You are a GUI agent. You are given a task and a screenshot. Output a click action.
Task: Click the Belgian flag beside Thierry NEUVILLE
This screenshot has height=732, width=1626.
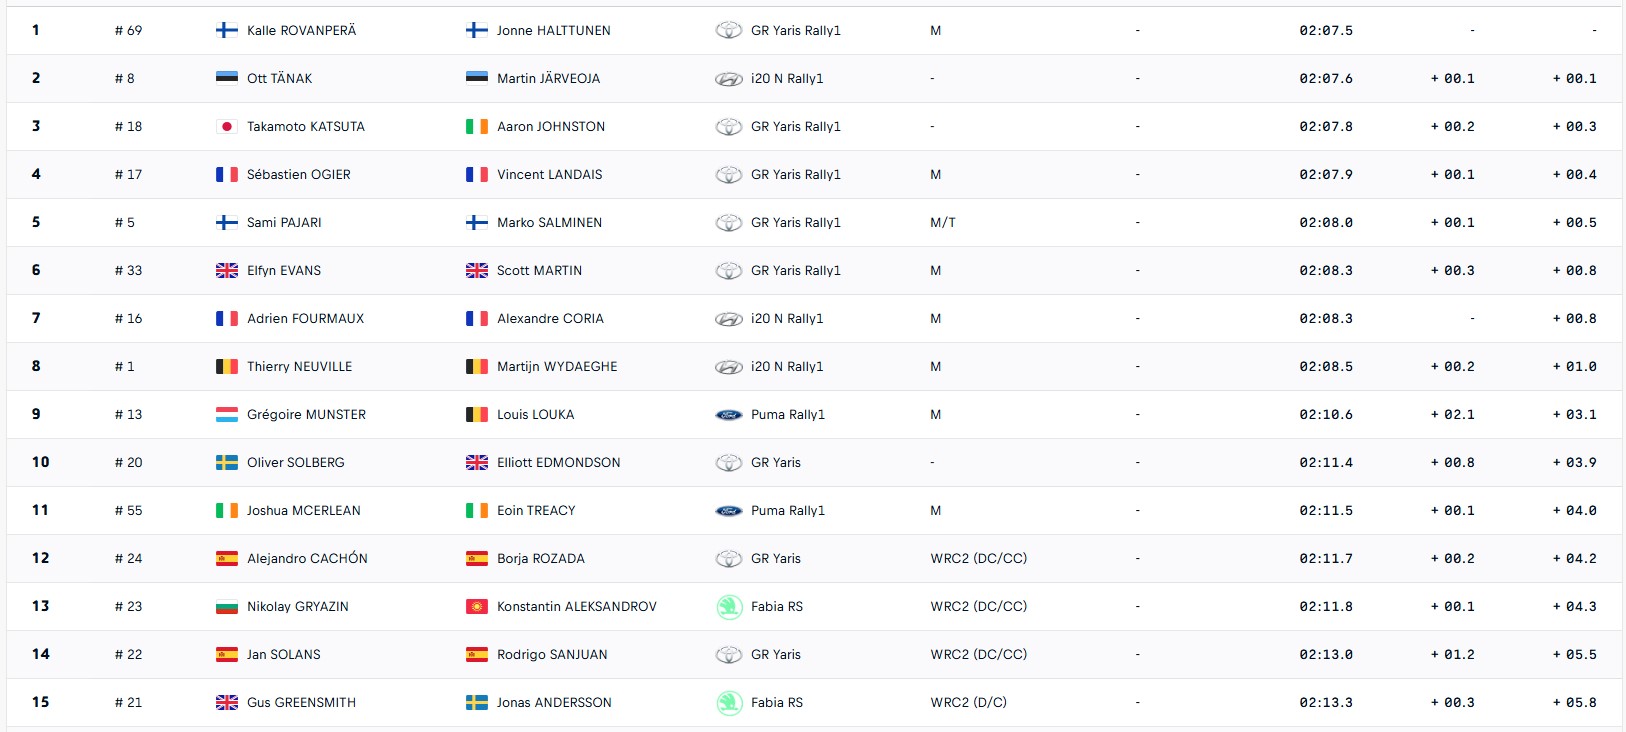coord(227,367)
